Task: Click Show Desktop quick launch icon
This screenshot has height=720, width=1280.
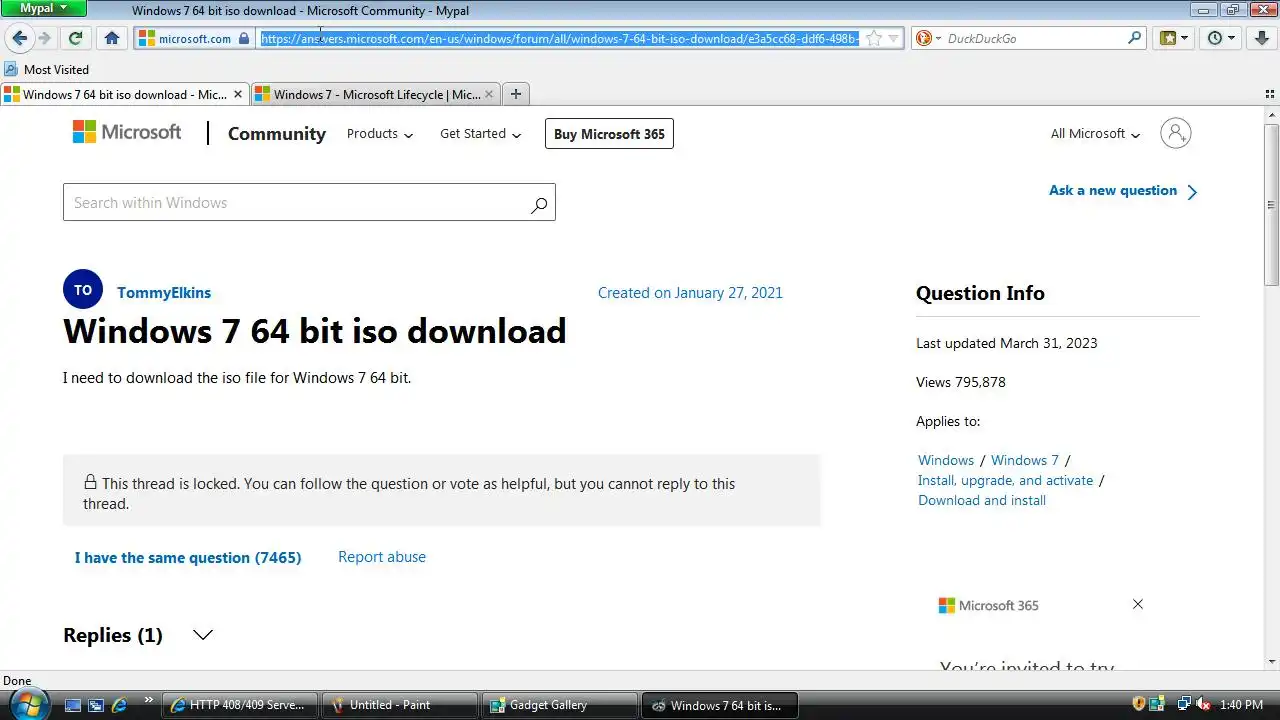Action: 73,705
